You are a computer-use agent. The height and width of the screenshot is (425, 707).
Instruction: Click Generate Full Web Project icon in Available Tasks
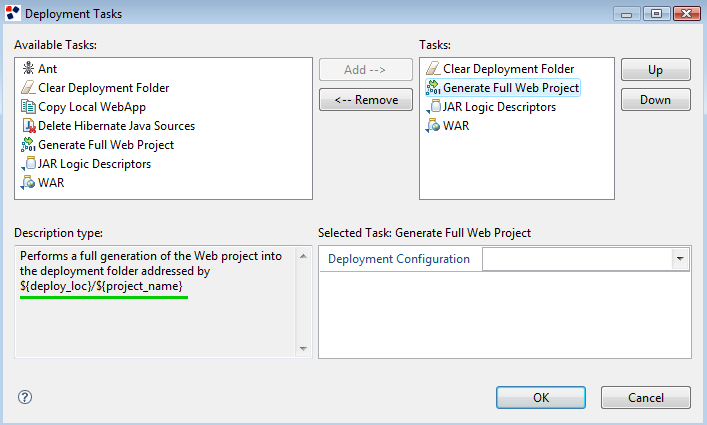coord(28,145)
